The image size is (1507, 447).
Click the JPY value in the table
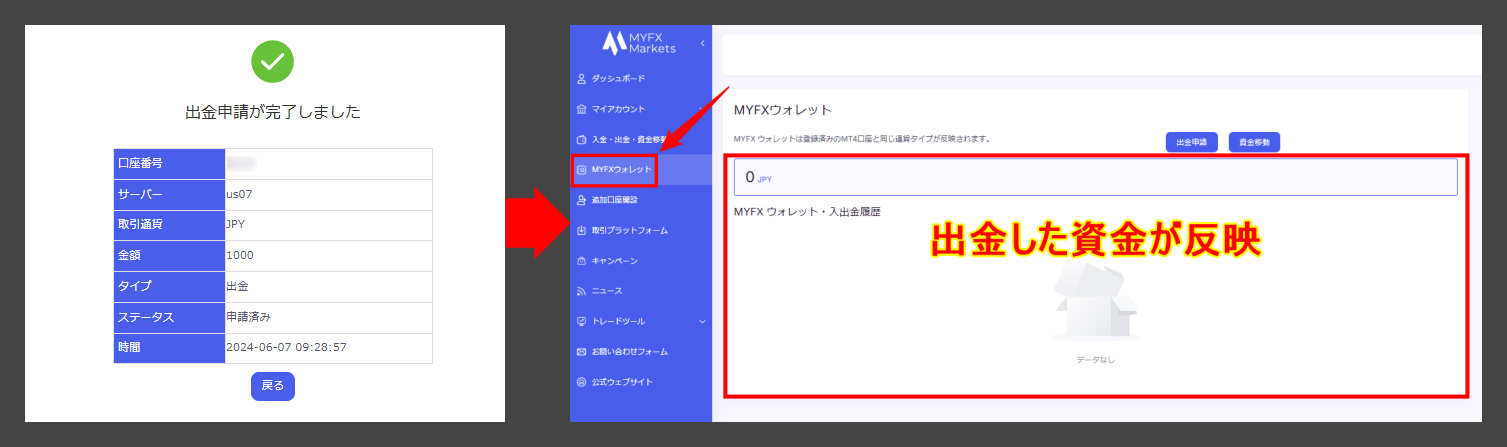[237, 225]
